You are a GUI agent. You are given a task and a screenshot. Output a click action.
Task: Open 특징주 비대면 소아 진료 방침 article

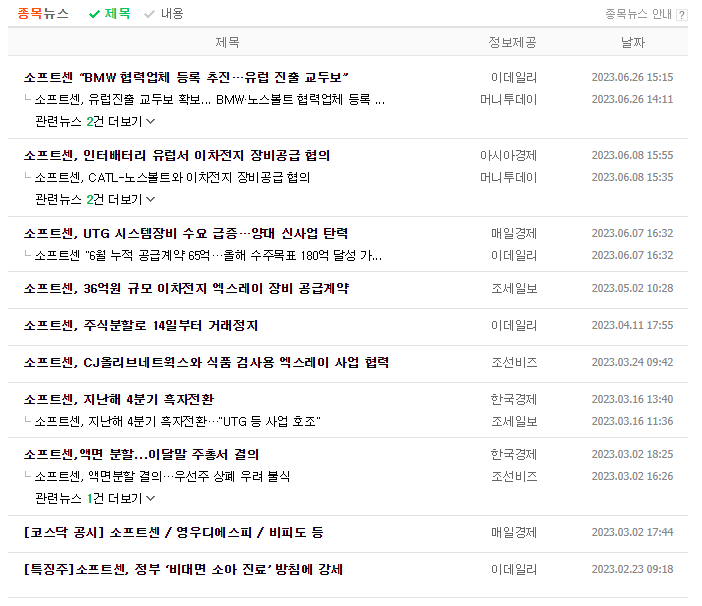pyautogui.click(x=183, y=569)
